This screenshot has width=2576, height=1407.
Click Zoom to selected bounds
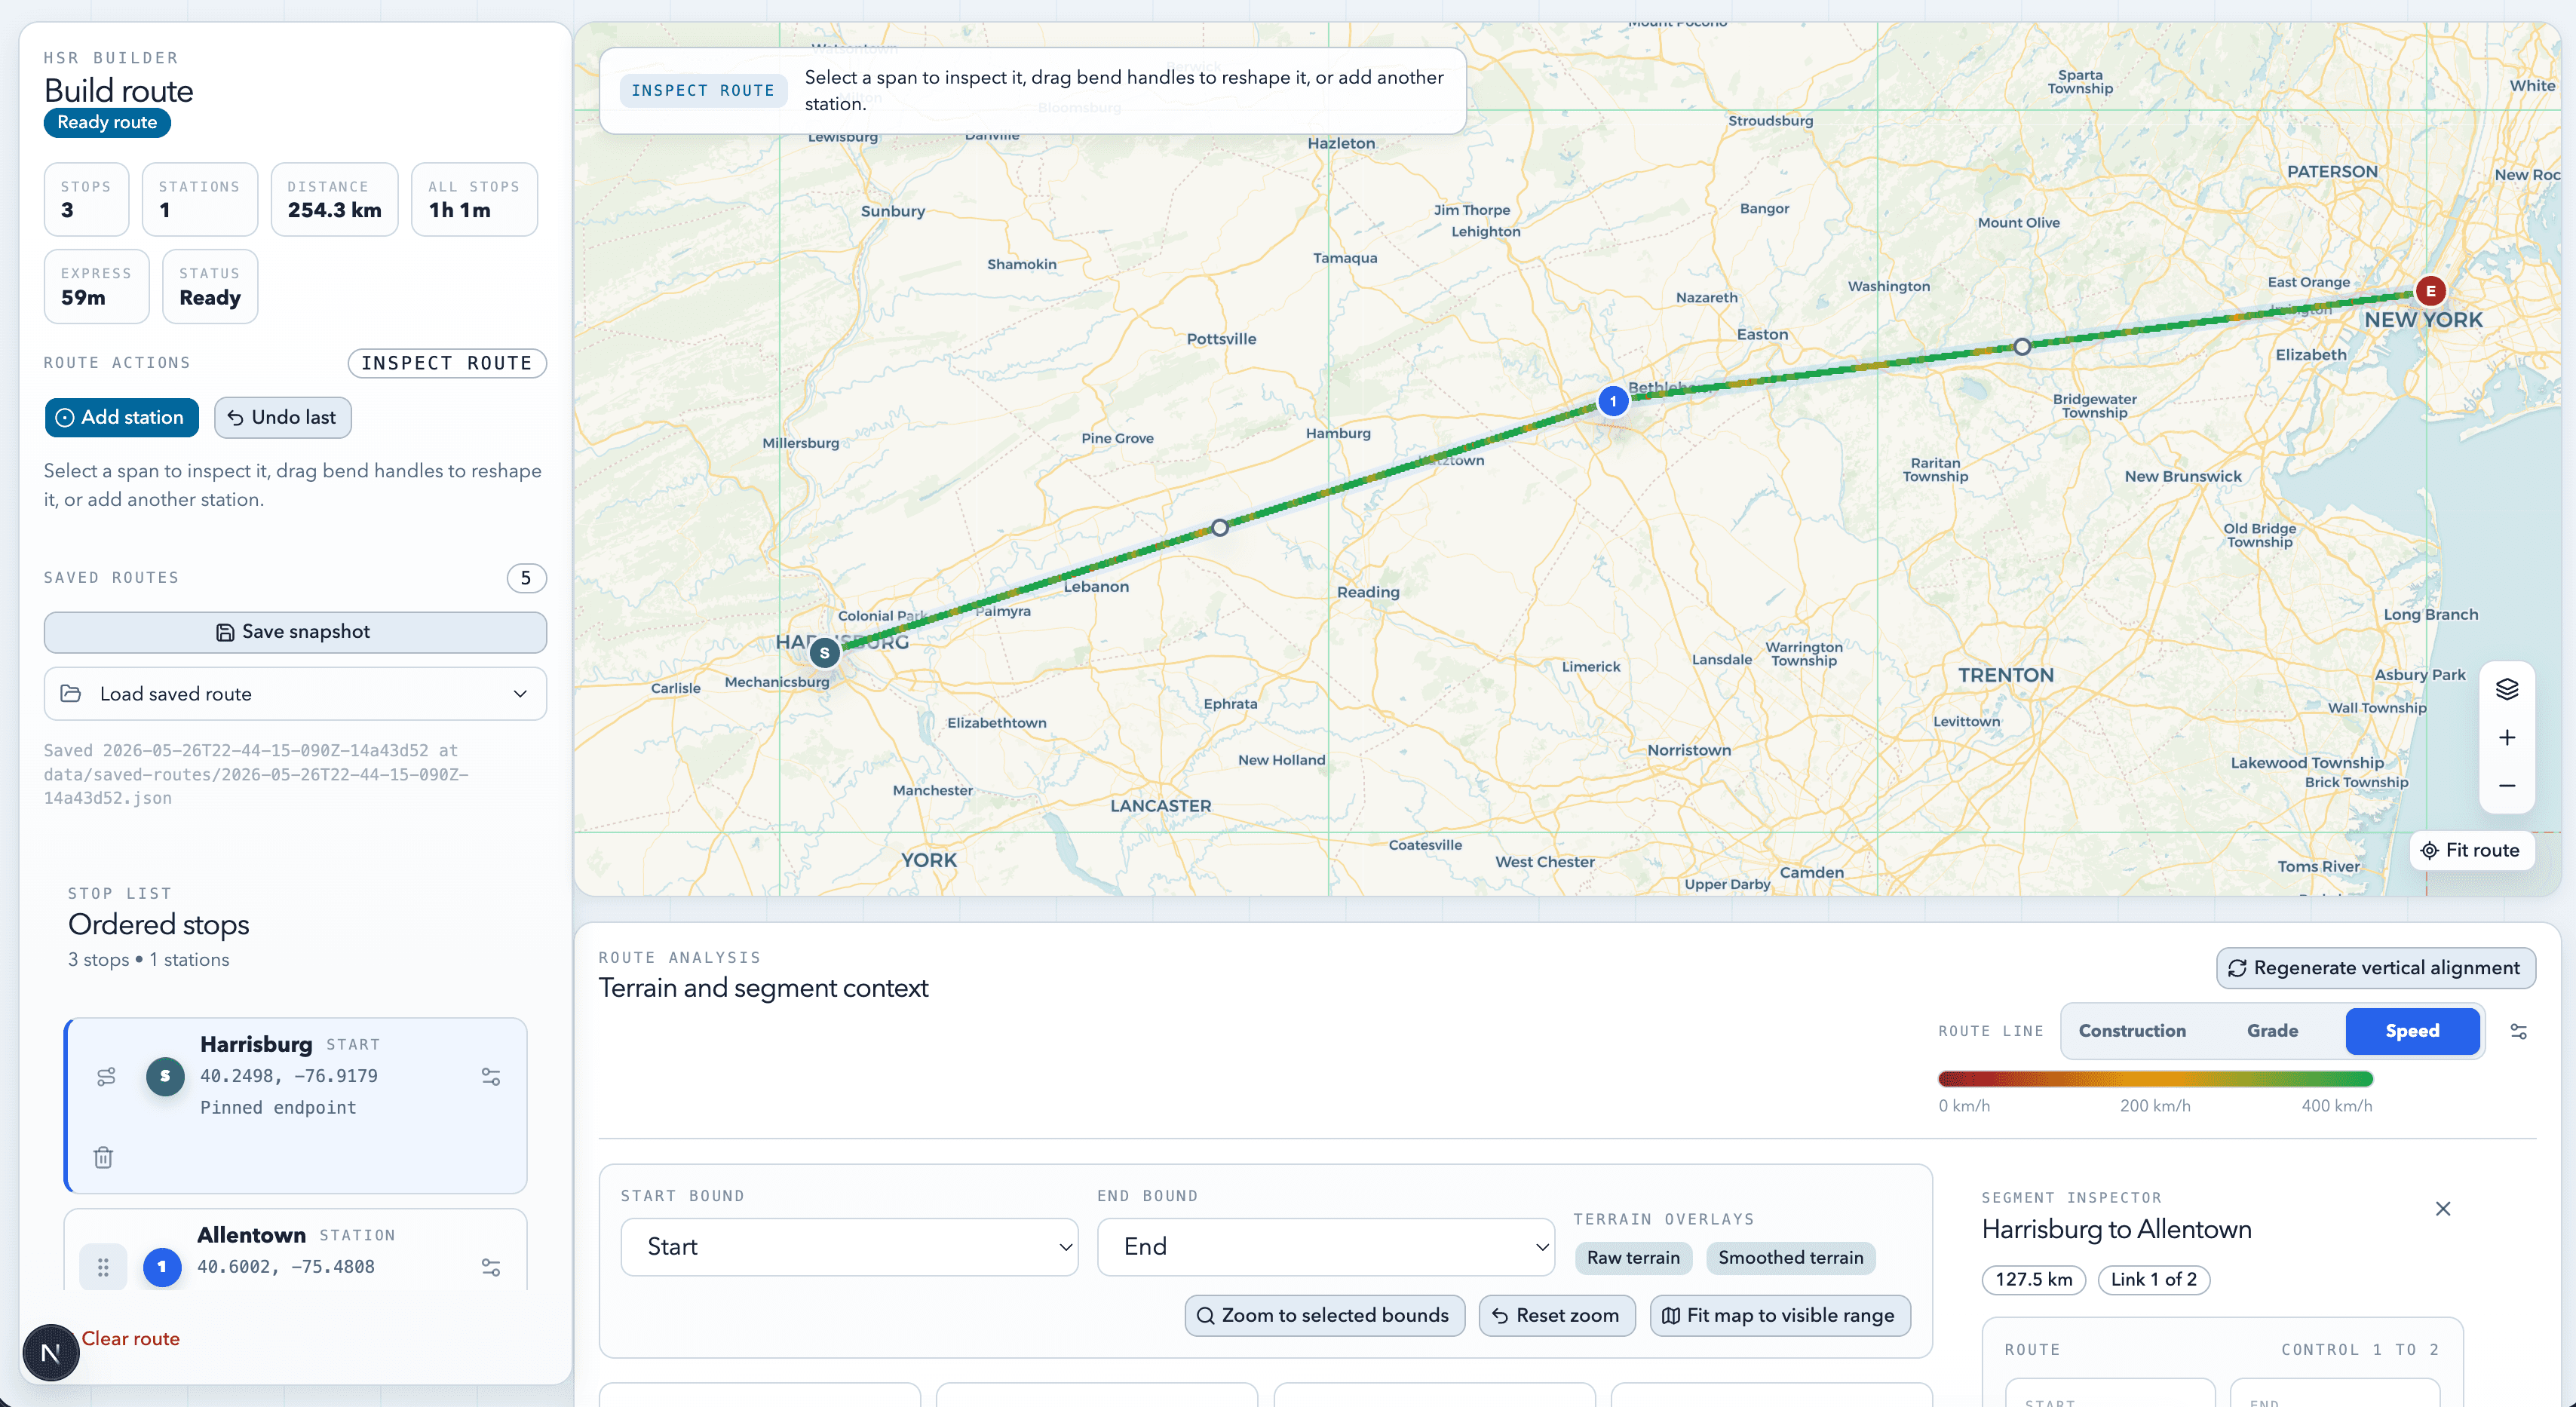pyautogui.click(x=1324, y=1316)
